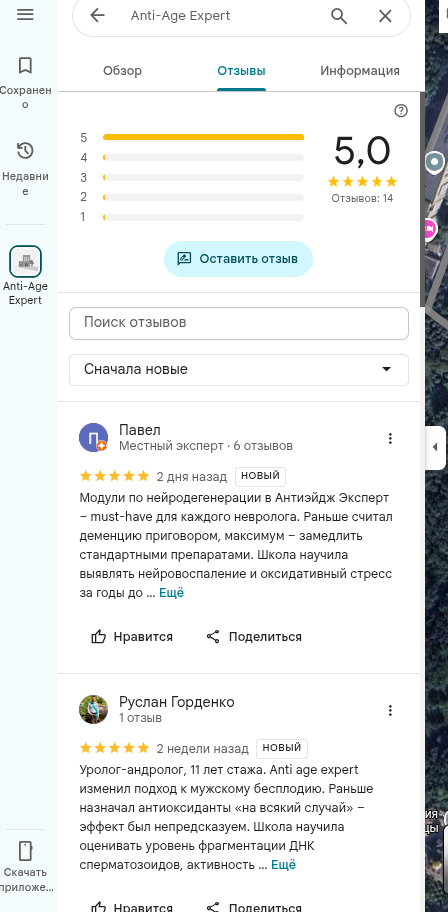Viewport: 448px width, 912px height.
Task: Filter reviews by 1-star rating bar
Action: 203,218
